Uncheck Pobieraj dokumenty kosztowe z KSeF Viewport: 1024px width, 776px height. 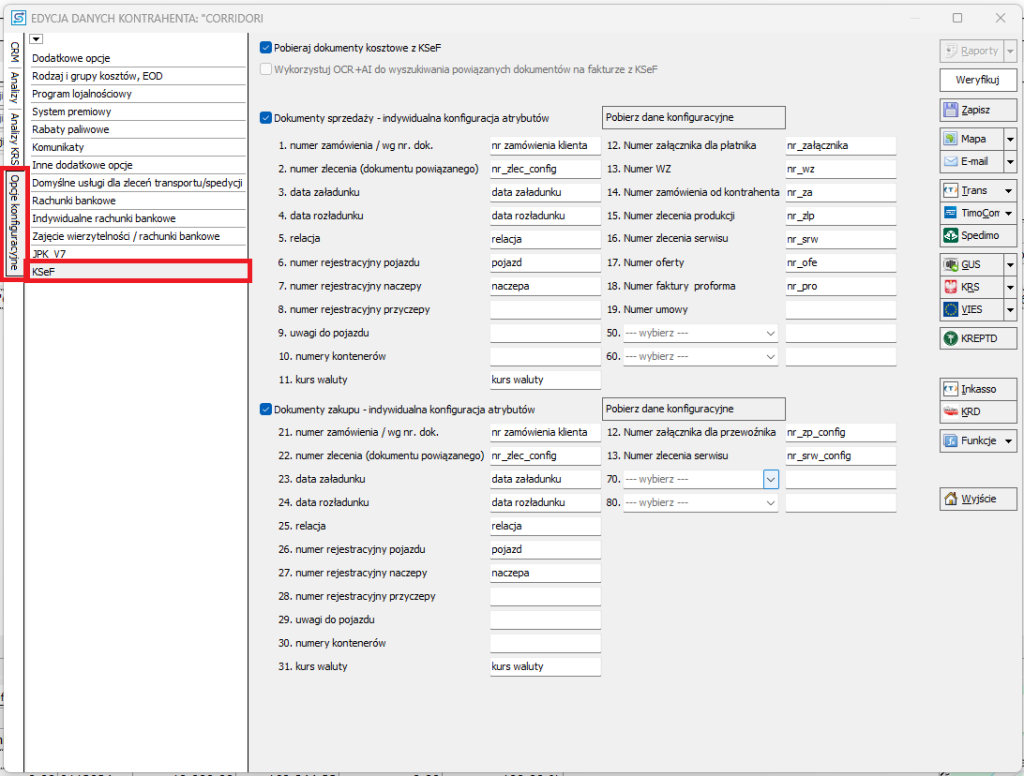266,47
